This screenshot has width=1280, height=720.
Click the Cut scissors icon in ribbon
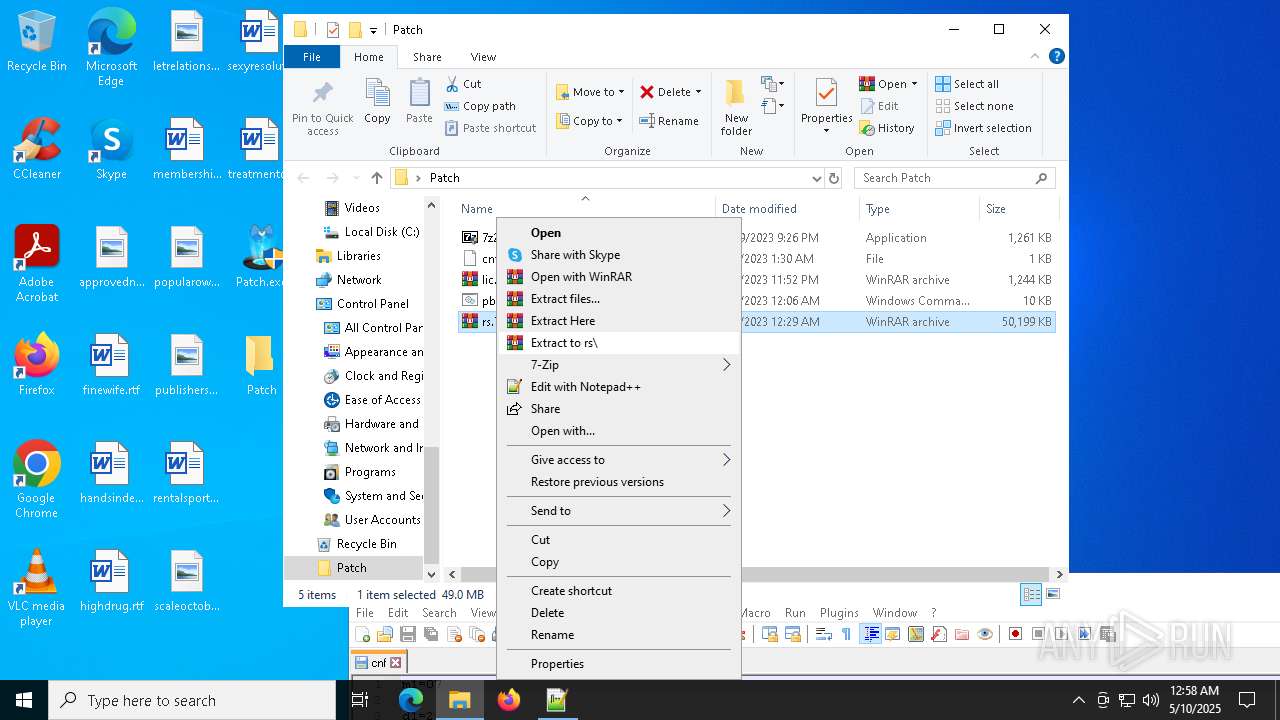(452, 84)
